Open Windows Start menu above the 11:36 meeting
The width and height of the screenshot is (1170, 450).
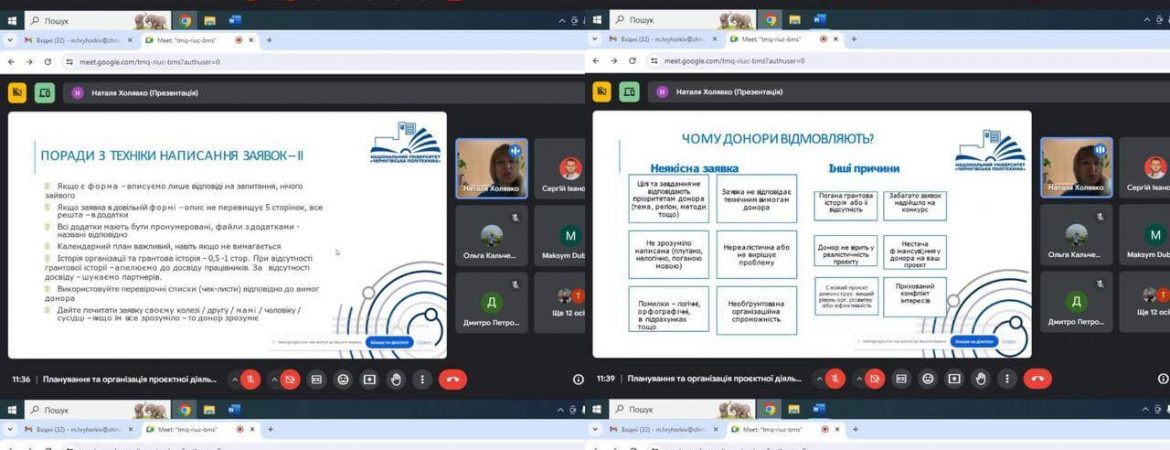(12, 21)
